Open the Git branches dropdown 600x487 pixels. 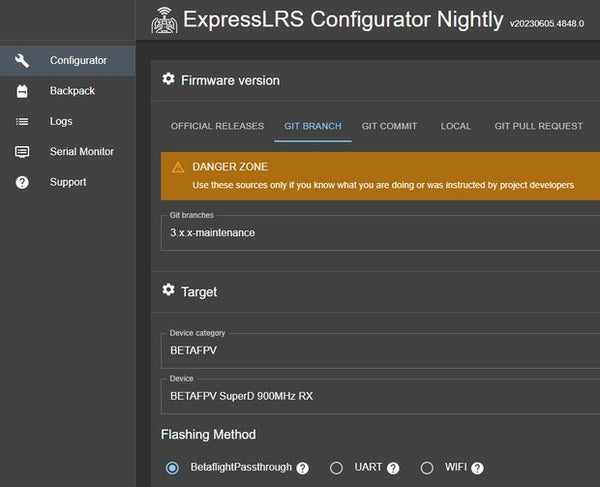click(380, 232)
